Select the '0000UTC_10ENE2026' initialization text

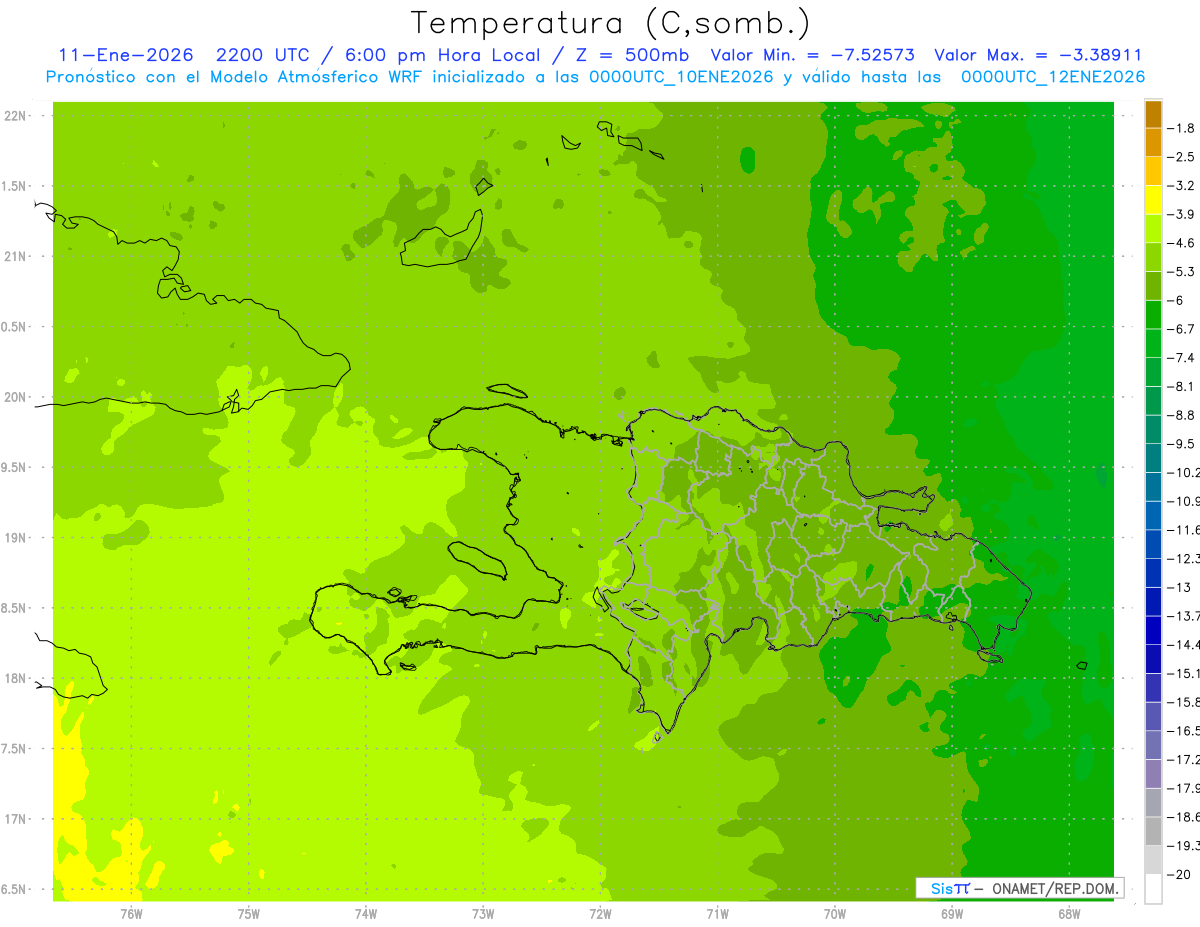click(x=679, y=76)
